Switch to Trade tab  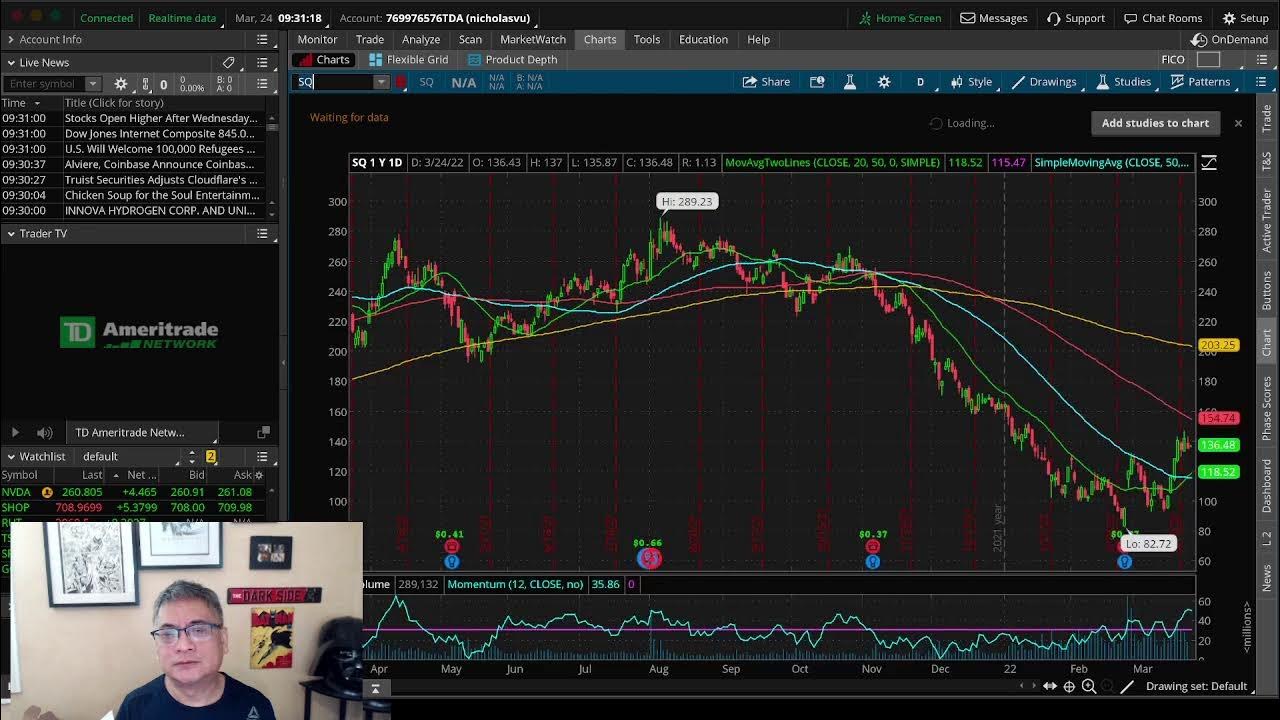(370, 39)
